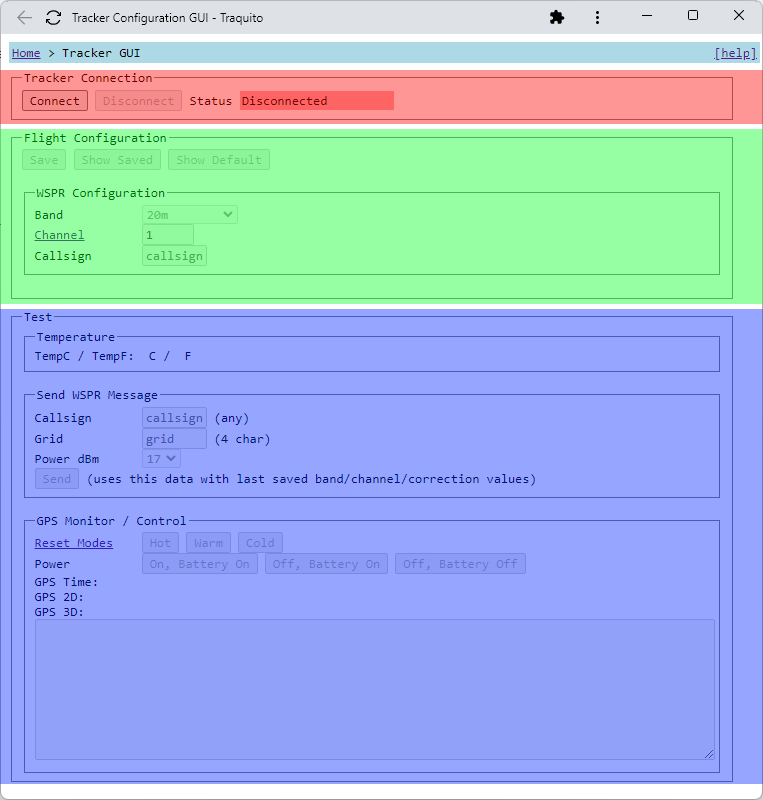
Task: Follow the Home breadcrumb link
Action: coord(26,53)
